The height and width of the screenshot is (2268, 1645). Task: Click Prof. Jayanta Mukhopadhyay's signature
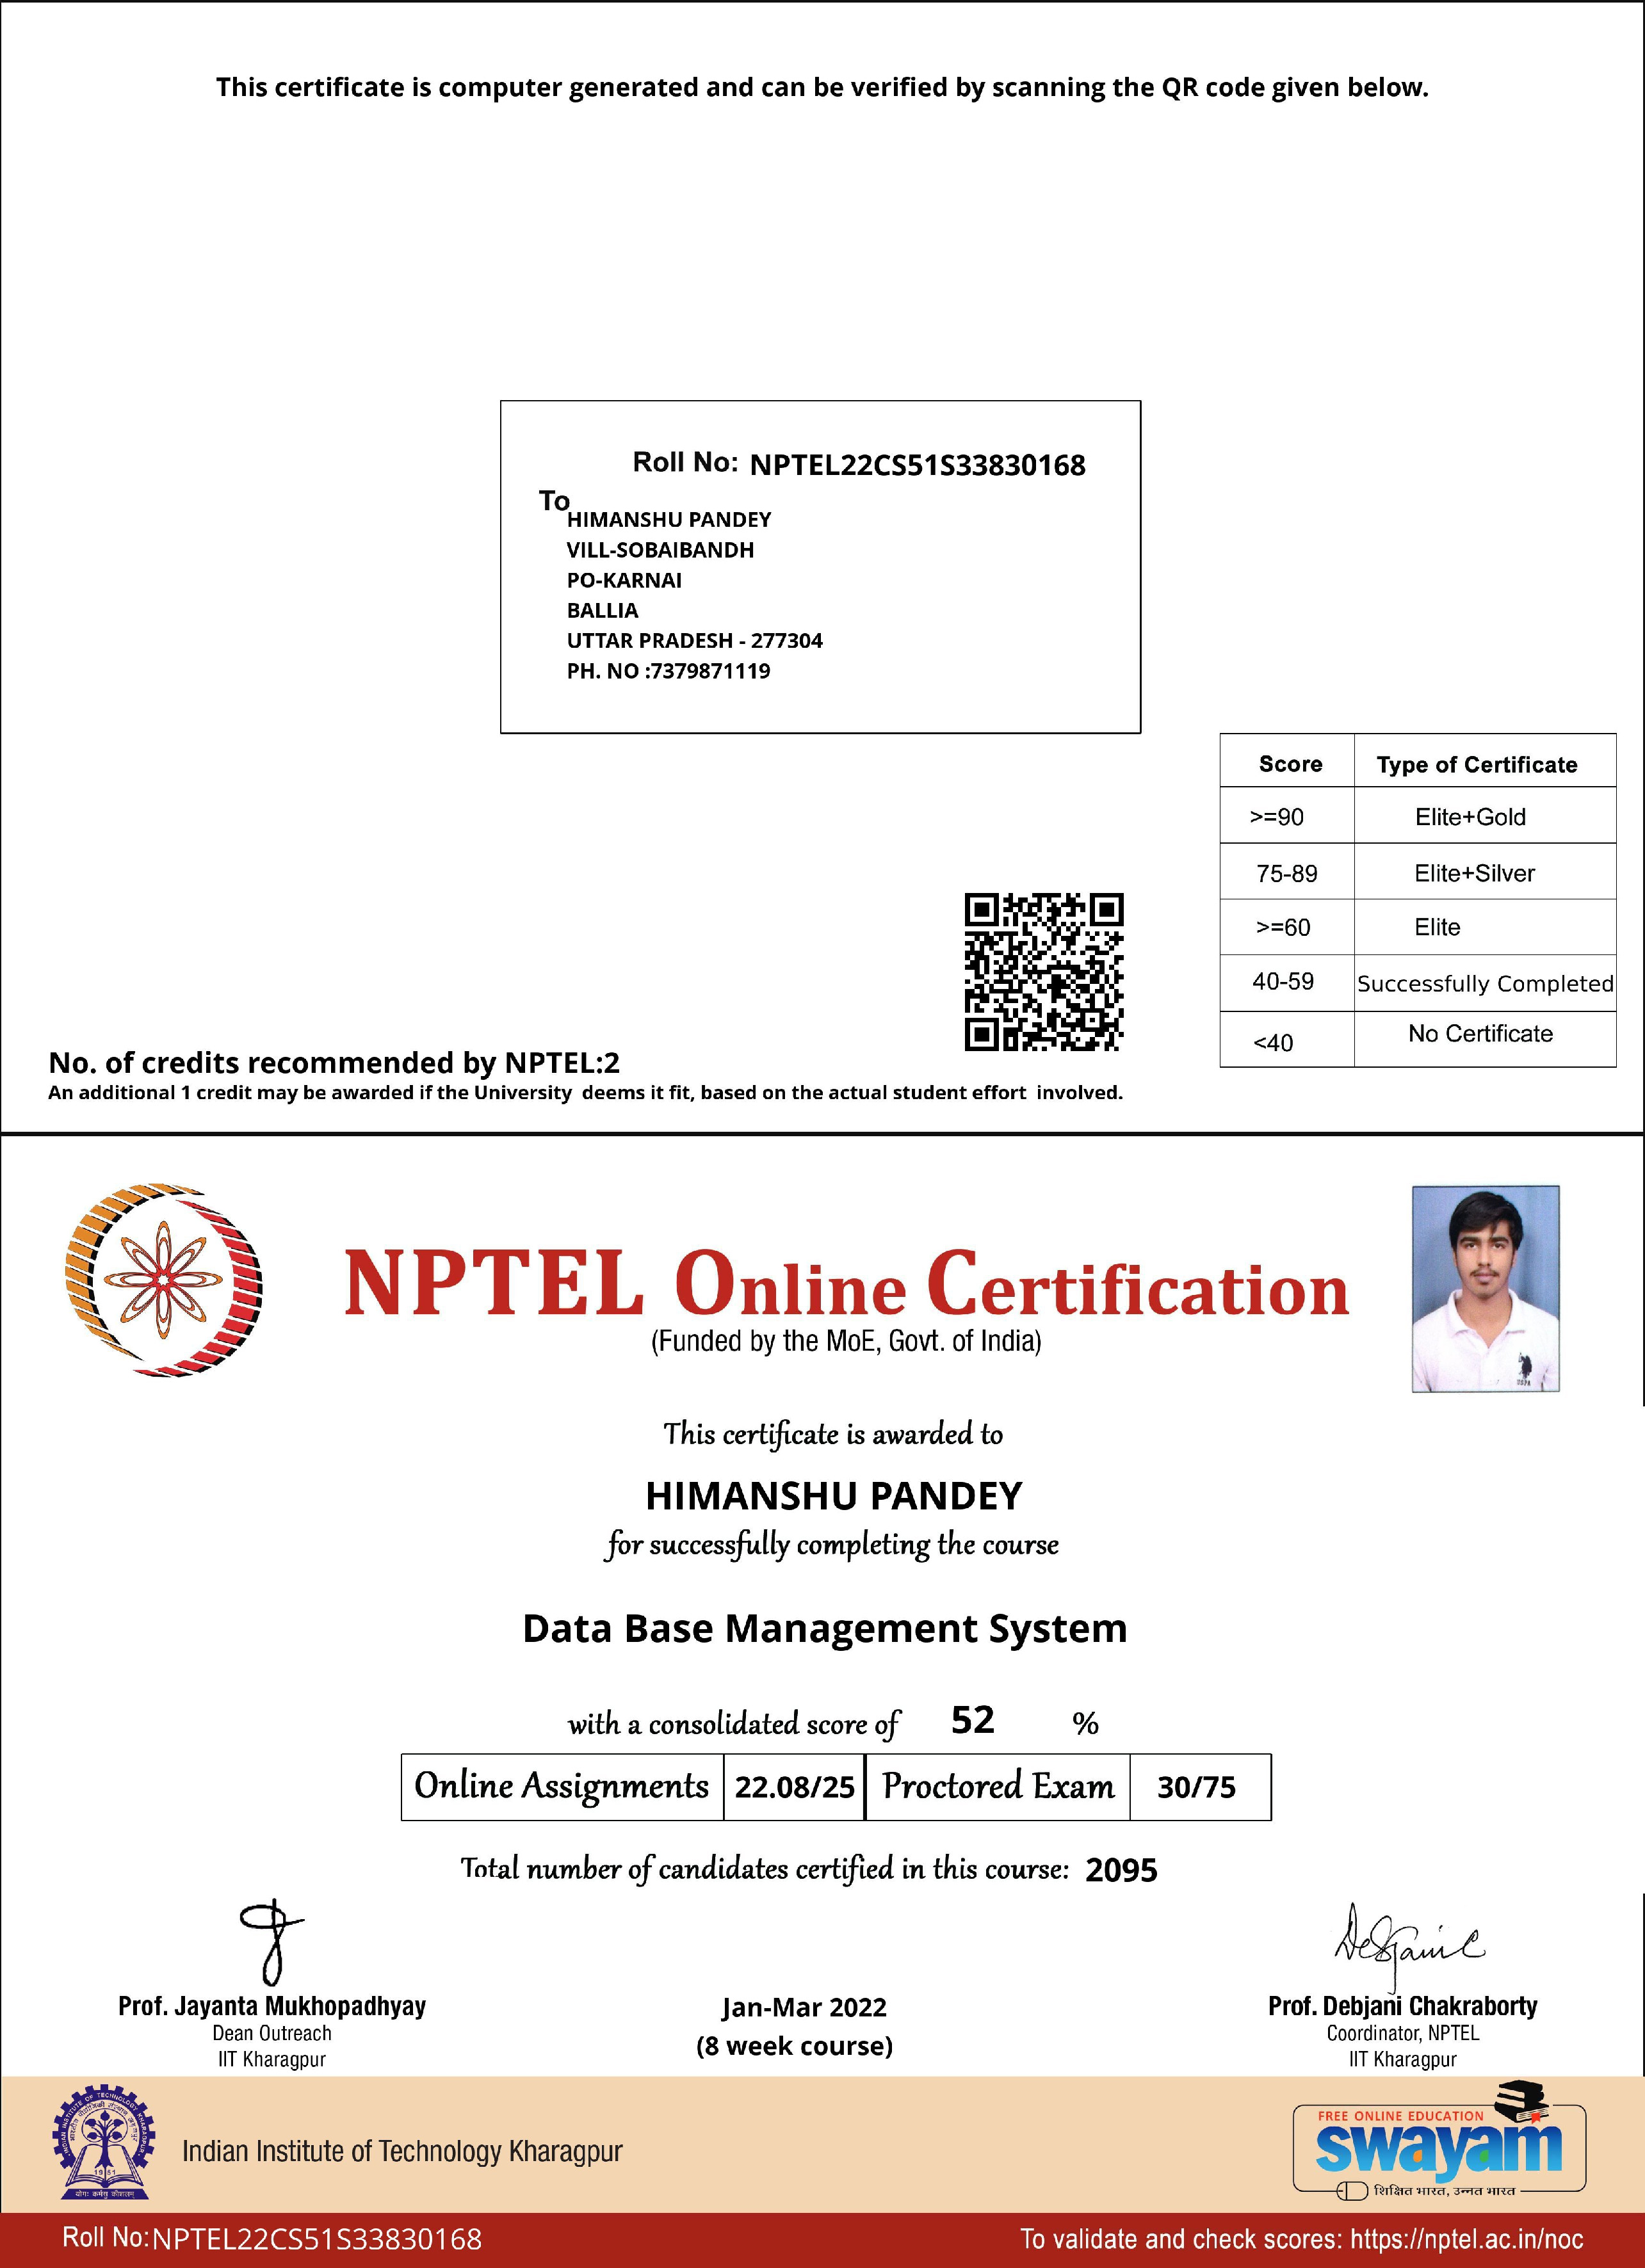[x=271, y=1943]
